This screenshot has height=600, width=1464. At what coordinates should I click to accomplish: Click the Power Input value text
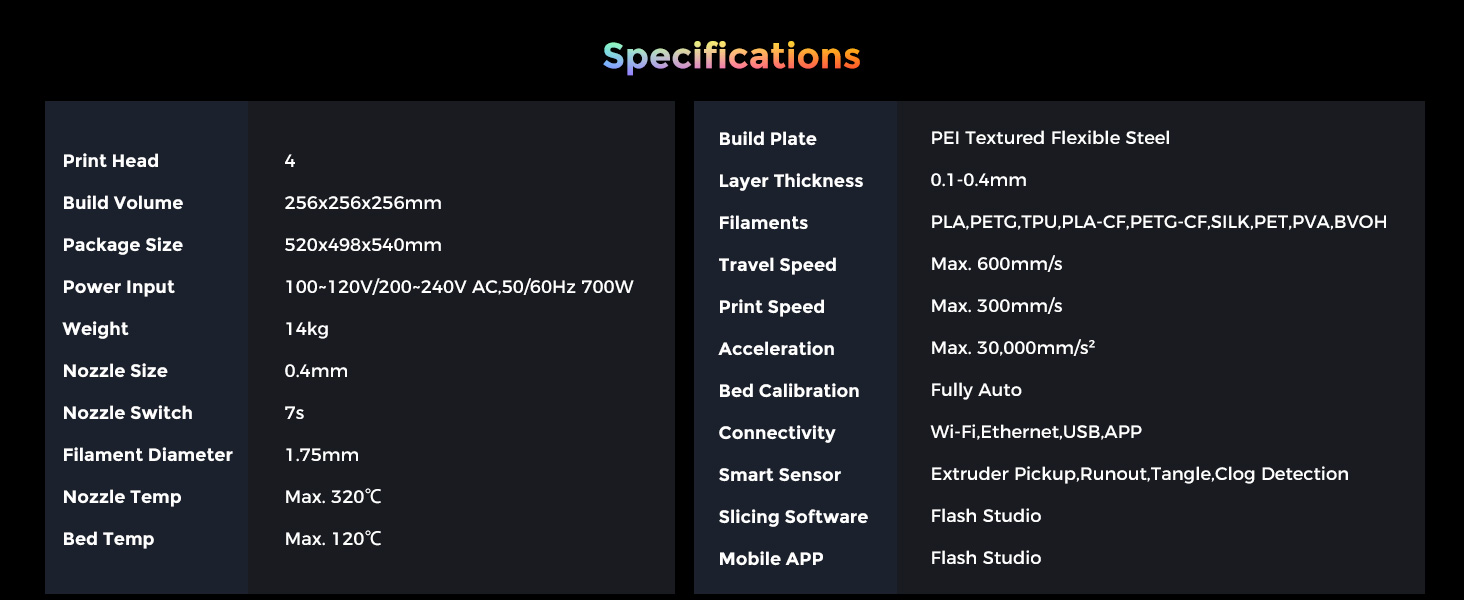[x=459, y=287]
